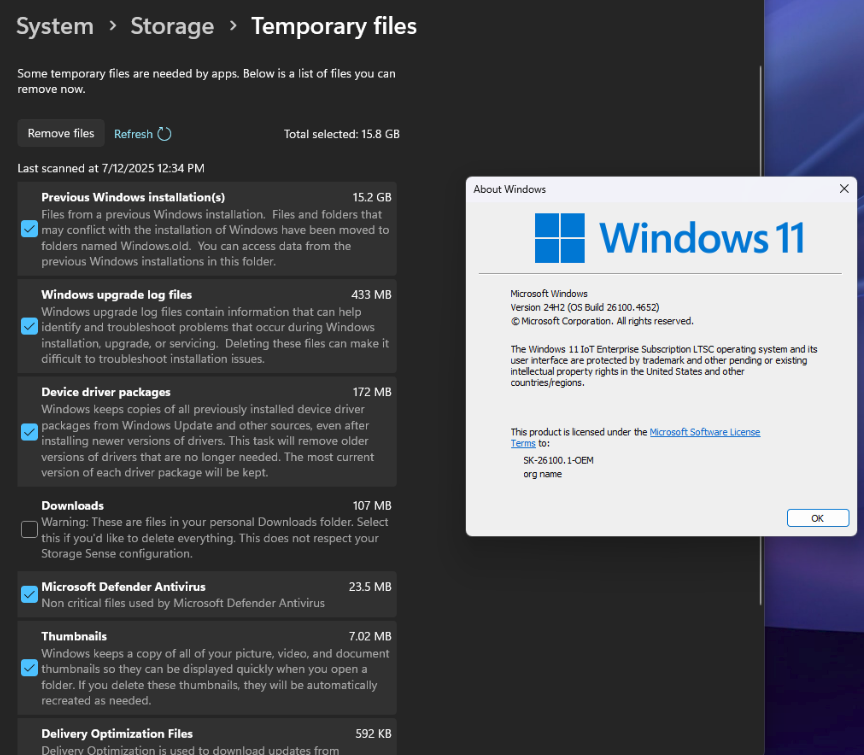Click Microsoft Corporation copyright line
The height and width of the screenshot is (755, 864).
602,321
